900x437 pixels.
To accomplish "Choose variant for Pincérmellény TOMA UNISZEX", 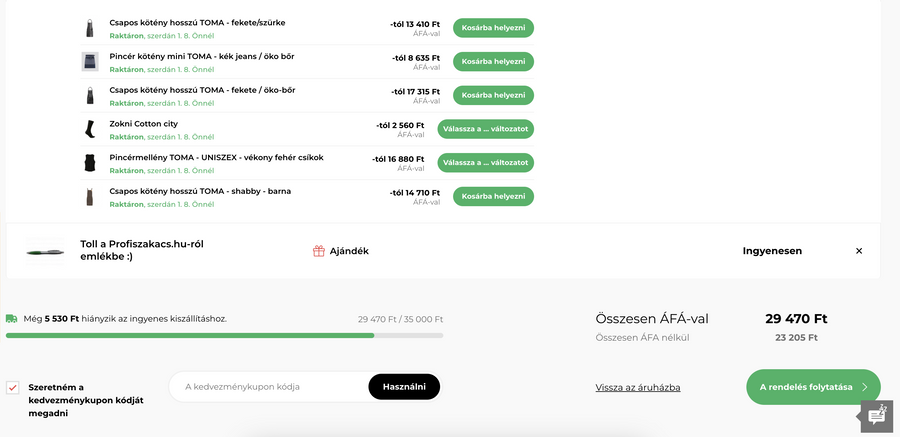I will click(485, 163).
